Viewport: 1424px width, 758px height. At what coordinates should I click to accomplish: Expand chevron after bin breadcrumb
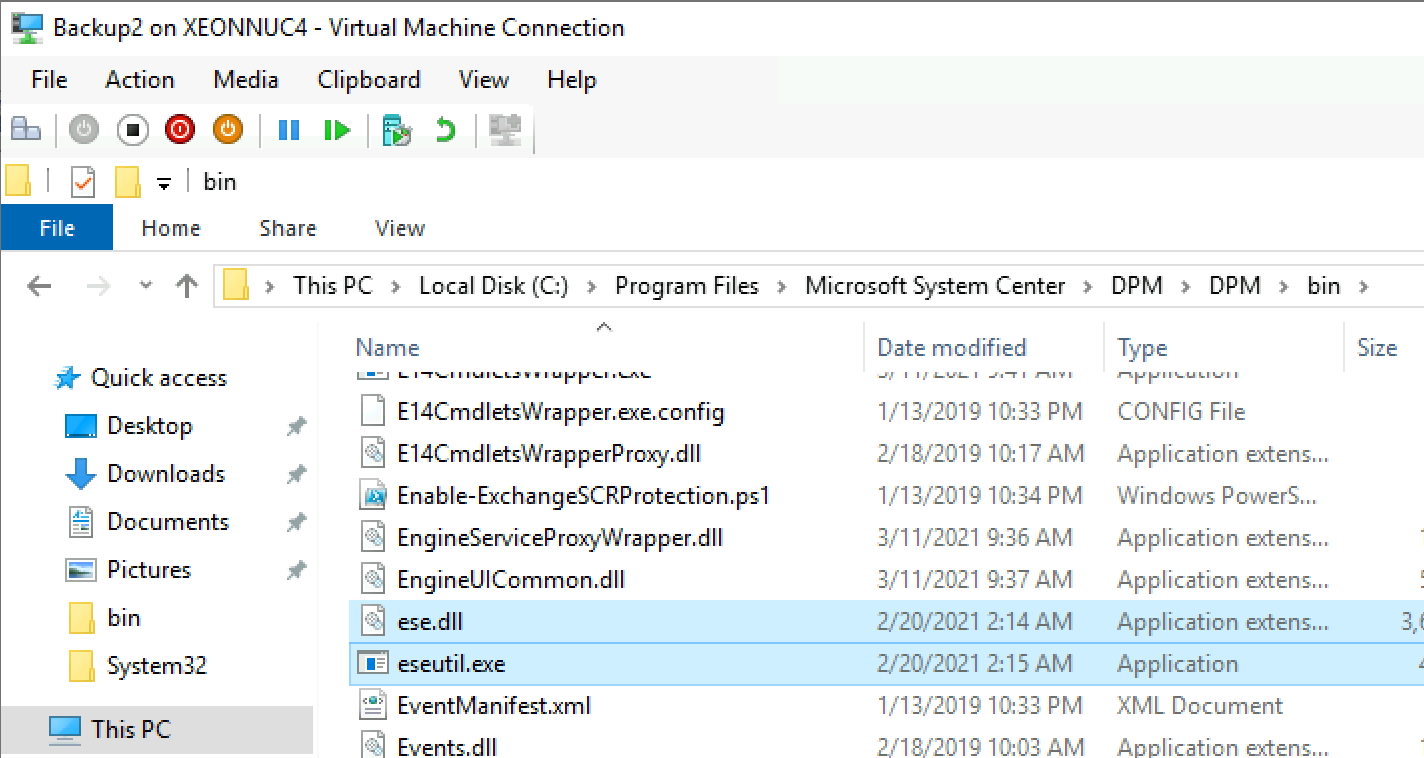coord(1362,286)
